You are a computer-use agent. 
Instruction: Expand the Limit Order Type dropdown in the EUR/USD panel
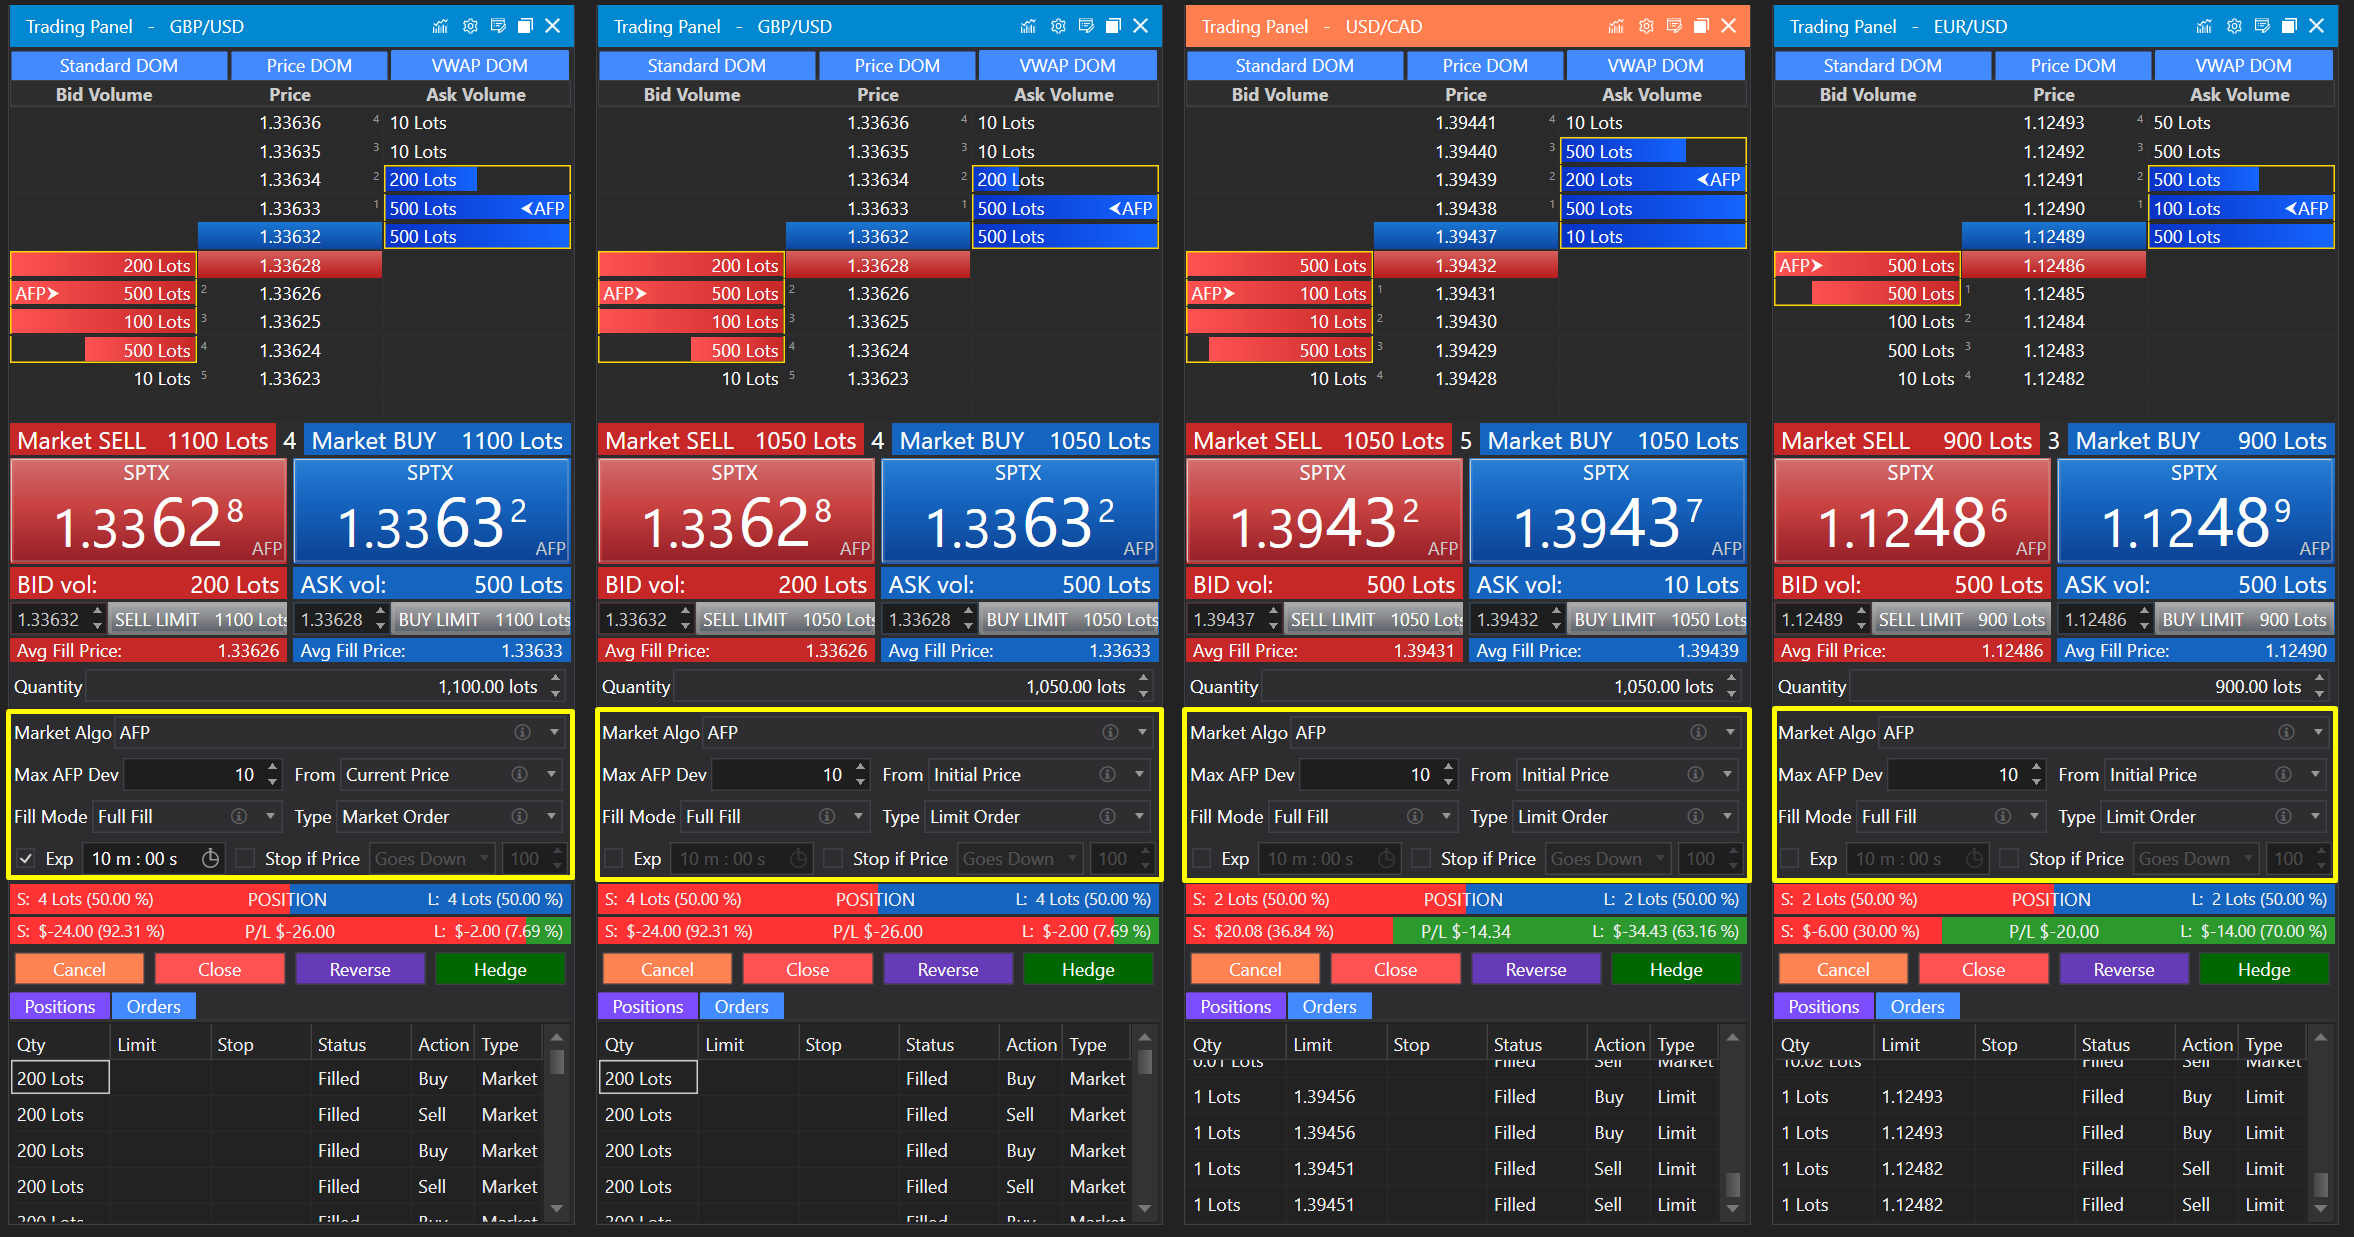click(x=2315, y=817)
